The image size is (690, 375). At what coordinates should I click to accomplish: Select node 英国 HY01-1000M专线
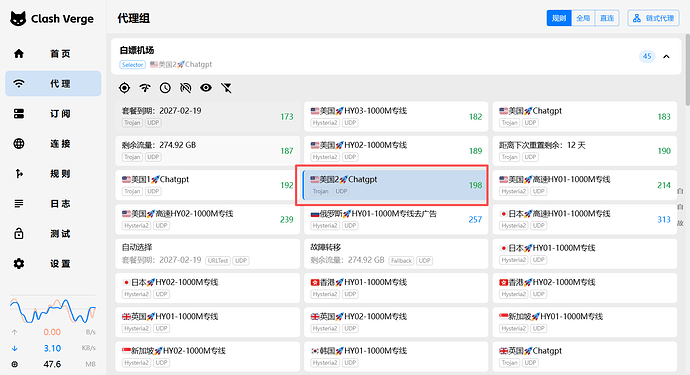207,323
